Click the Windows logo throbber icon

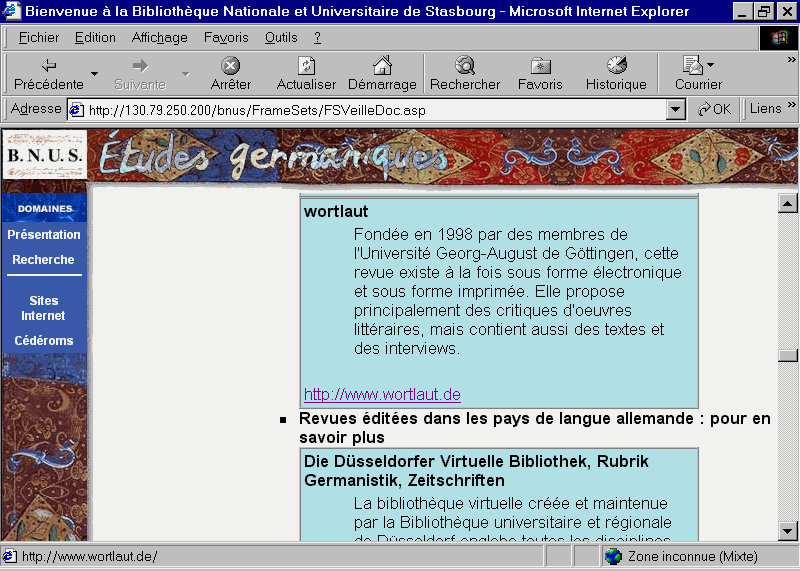pyautogui.click(x=779, y=38)
